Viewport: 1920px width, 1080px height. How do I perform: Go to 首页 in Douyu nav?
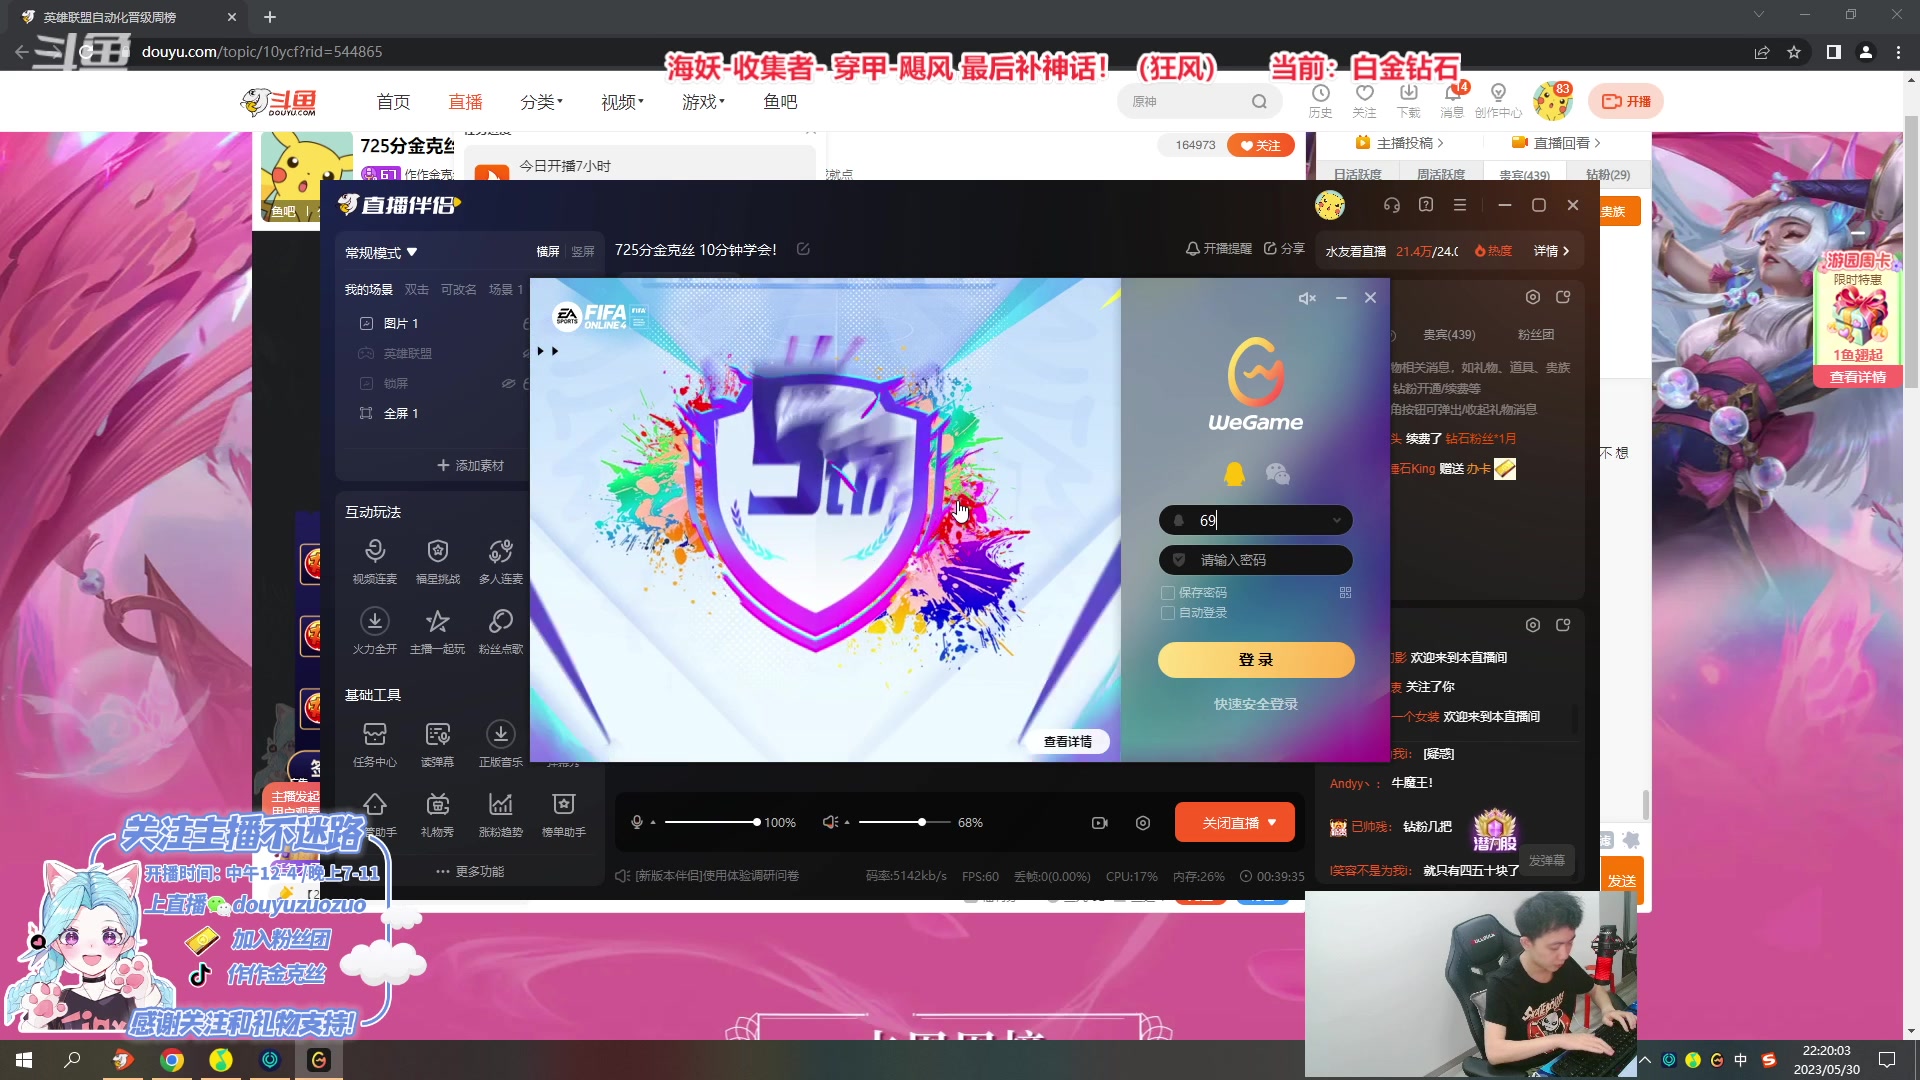[393, 102]
